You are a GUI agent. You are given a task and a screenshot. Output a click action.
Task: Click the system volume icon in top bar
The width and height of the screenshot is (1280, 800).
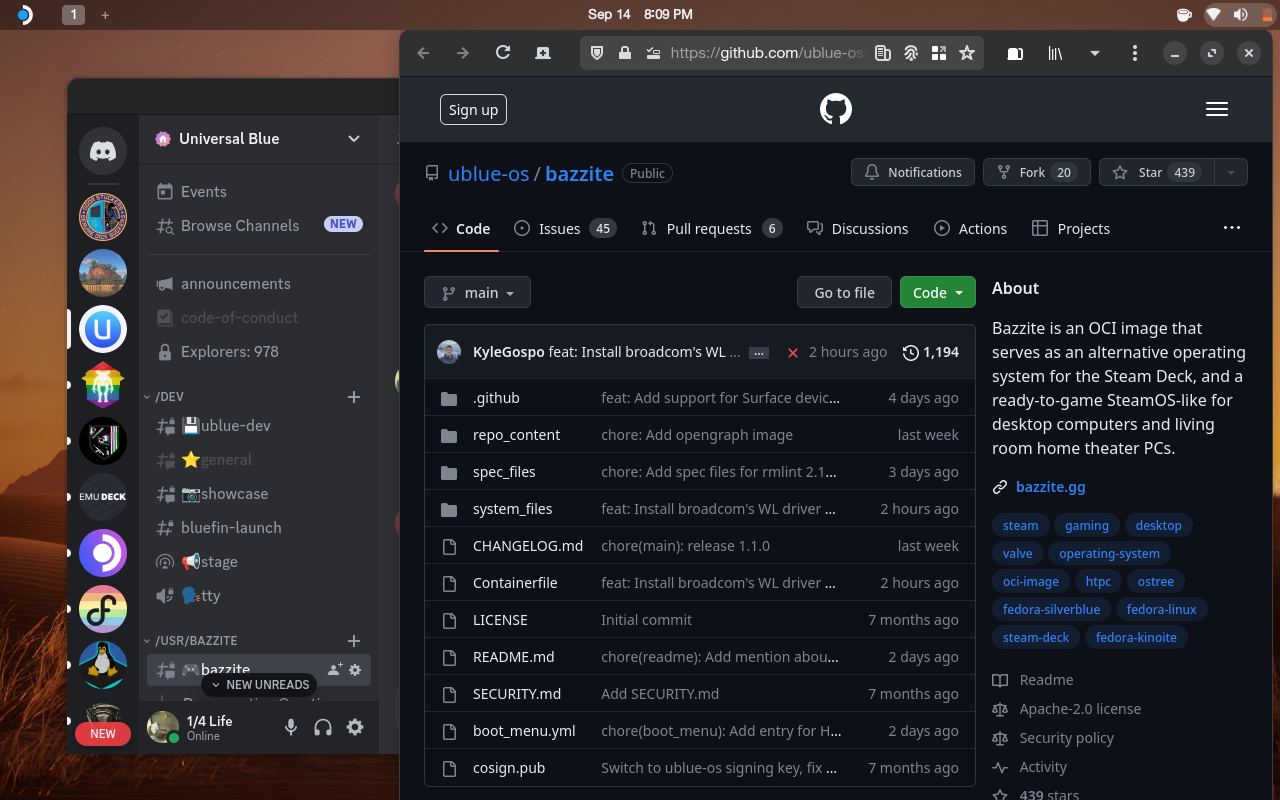1241,14
